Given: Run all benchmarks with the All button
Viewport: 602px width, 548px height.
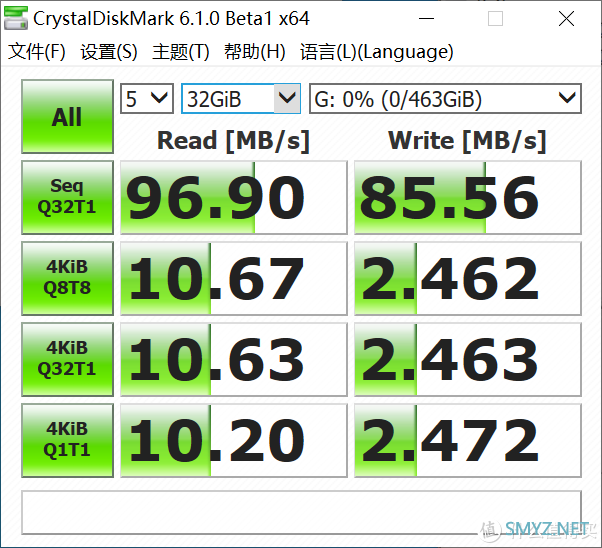Looking at the screenshot, I should coord(68,116).
